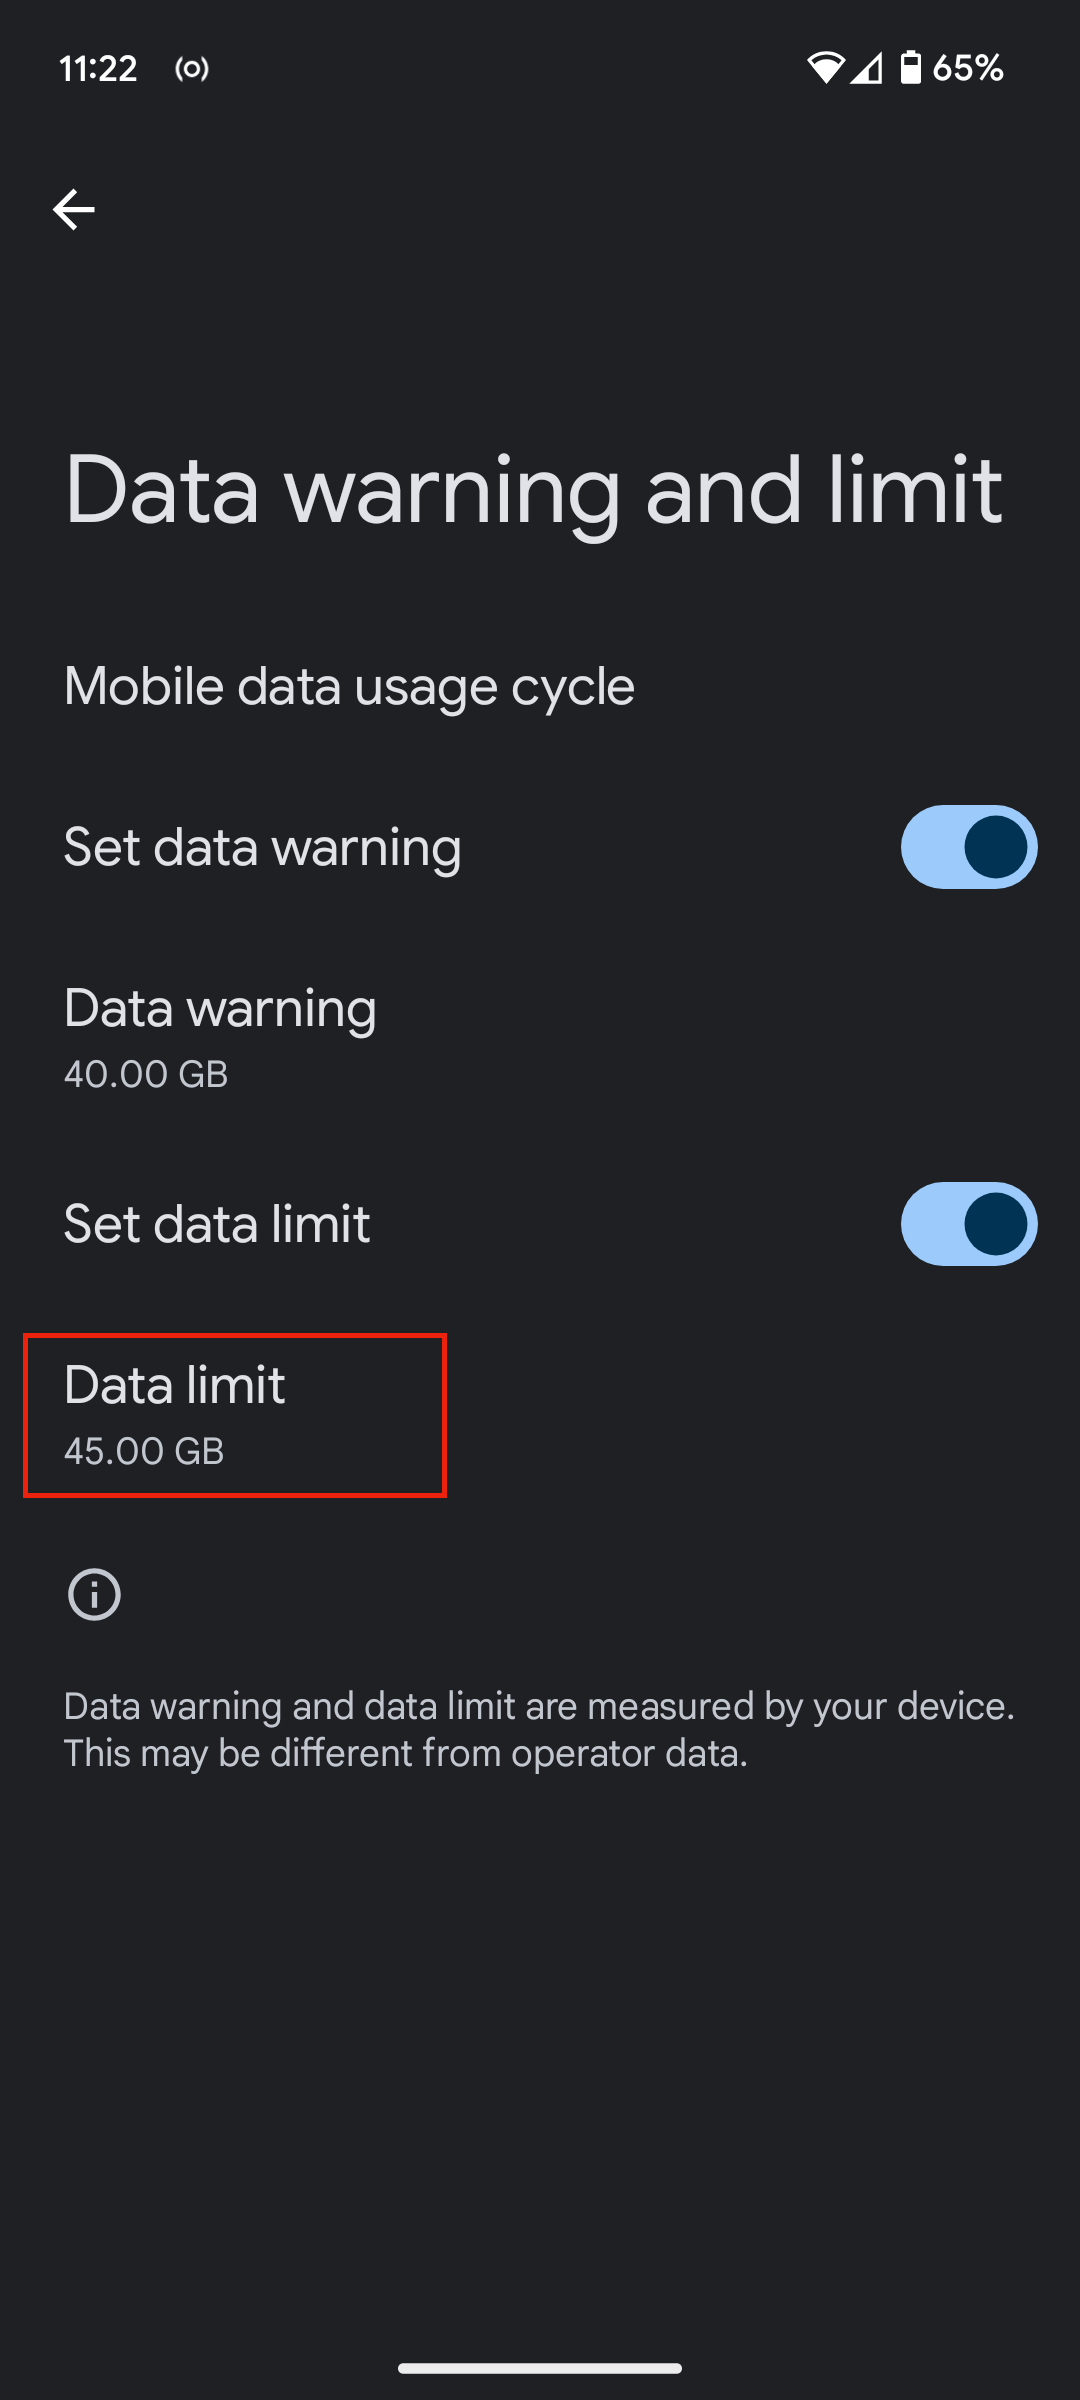Tap the 11:22 clock in status bar
Screen dimensions: 1080x2400
point(98,69)
